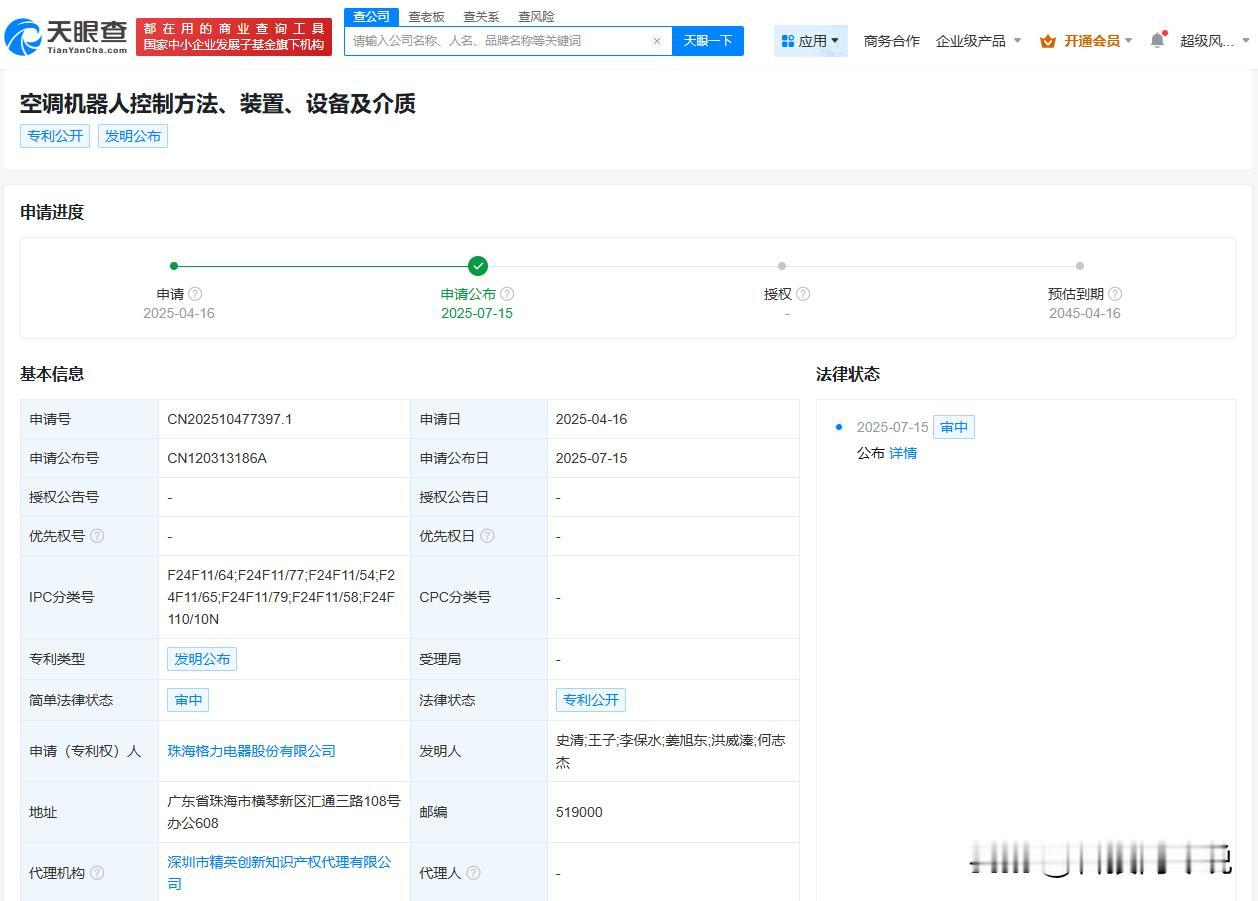
Task: Select postal code 519000
Action: coord(579,812)
